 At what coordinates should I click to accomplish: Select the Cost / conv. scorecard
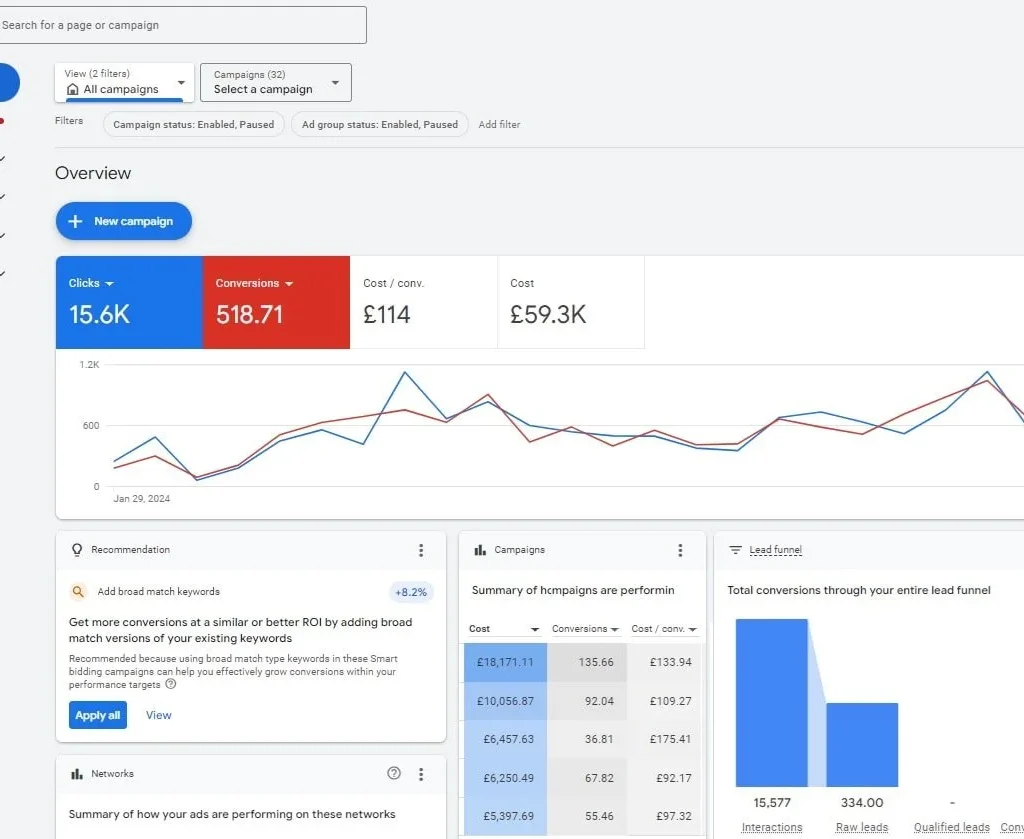pos(423,302)
